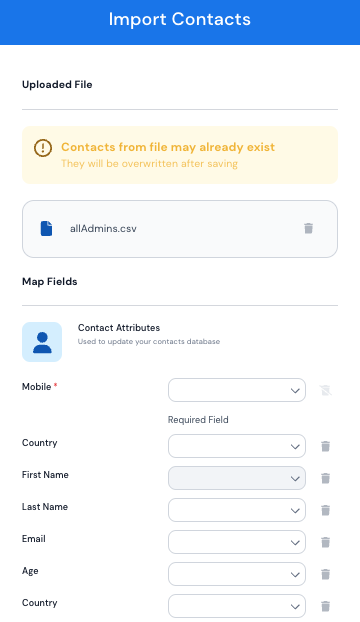Open the Age mapping dropdown
This screenshot has height=622, width=360.
[237, 574]
